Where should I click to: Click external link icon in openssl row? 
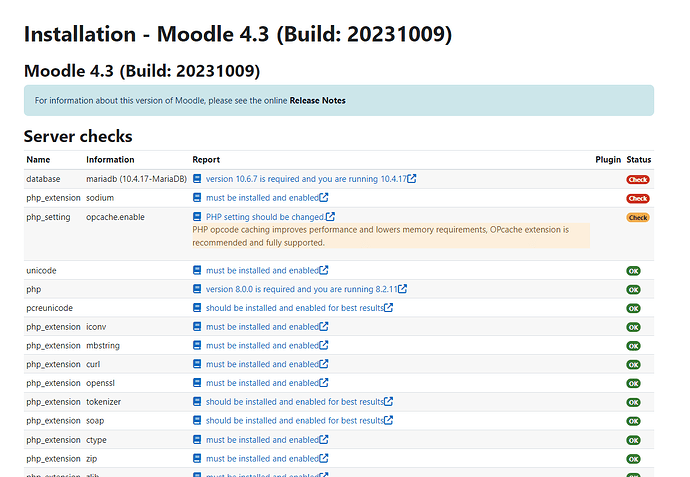[323, 382]
